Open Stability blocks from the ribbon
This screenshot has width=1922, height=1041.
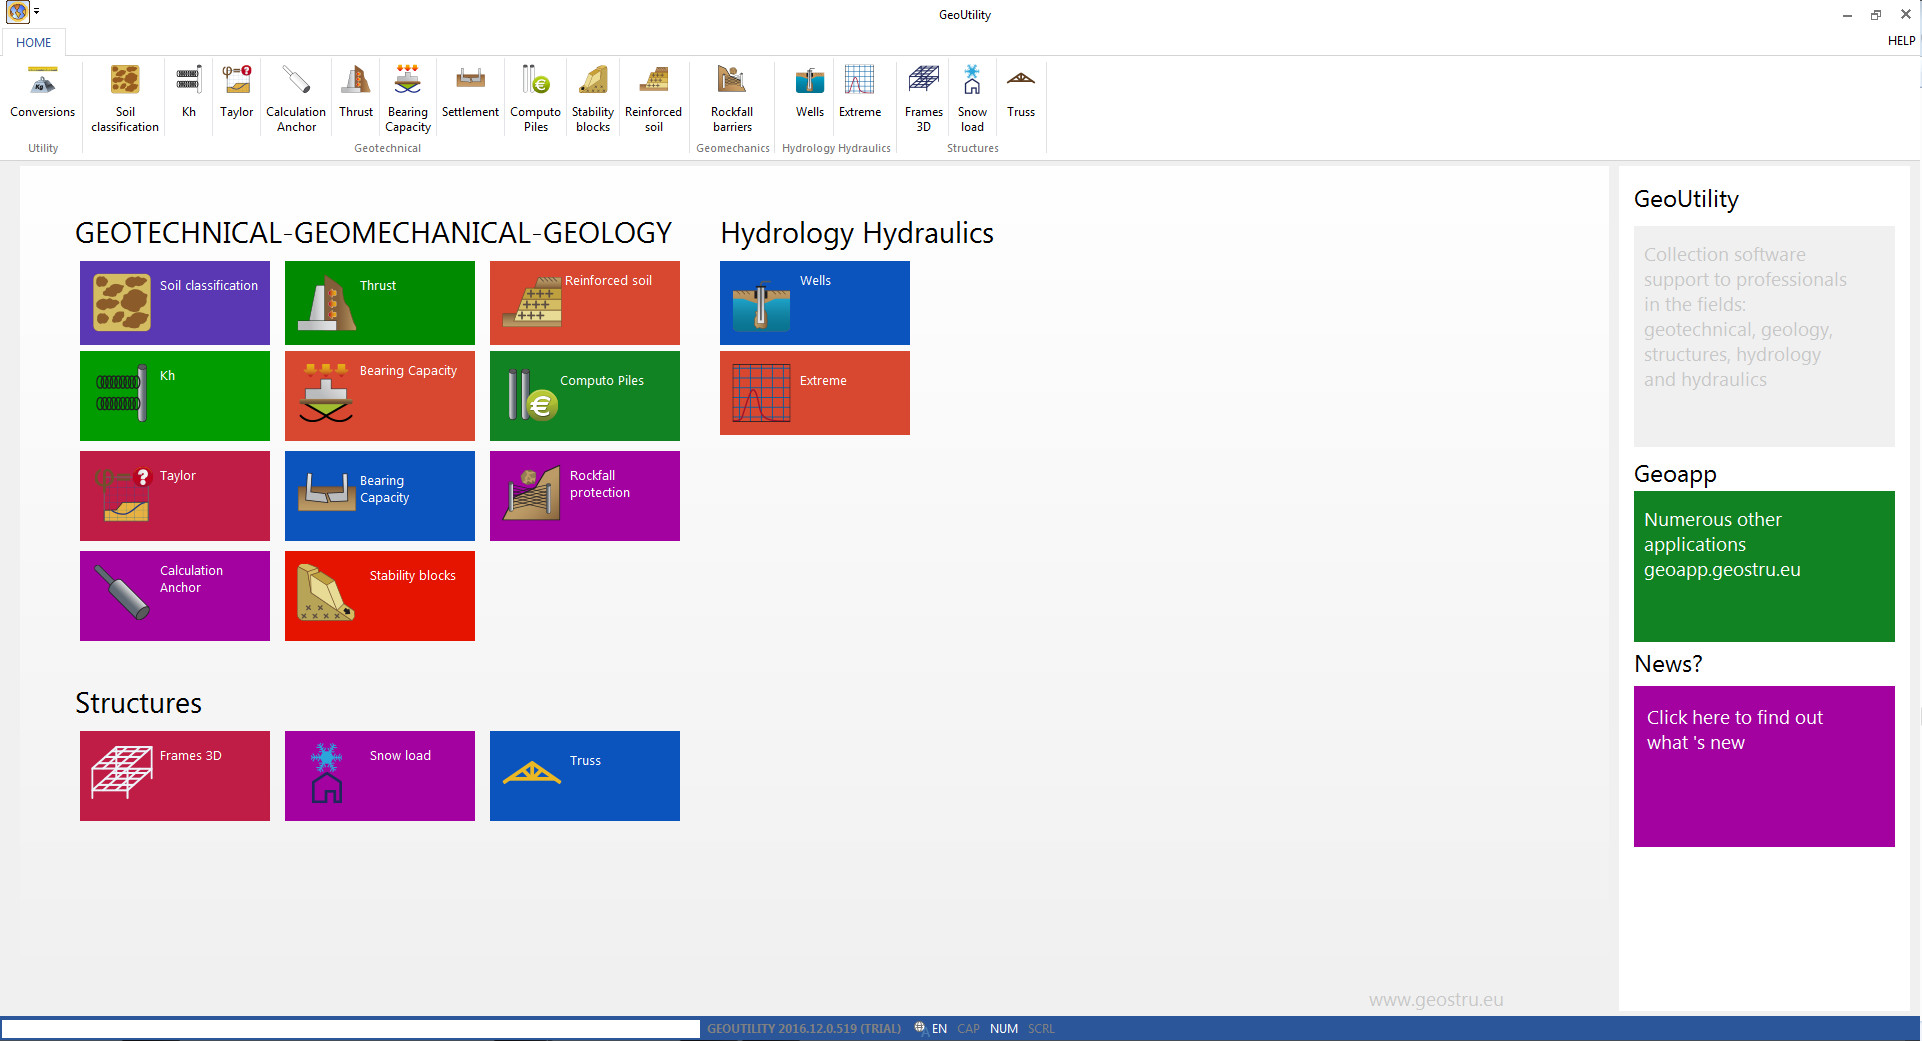(x=593, y=97)
